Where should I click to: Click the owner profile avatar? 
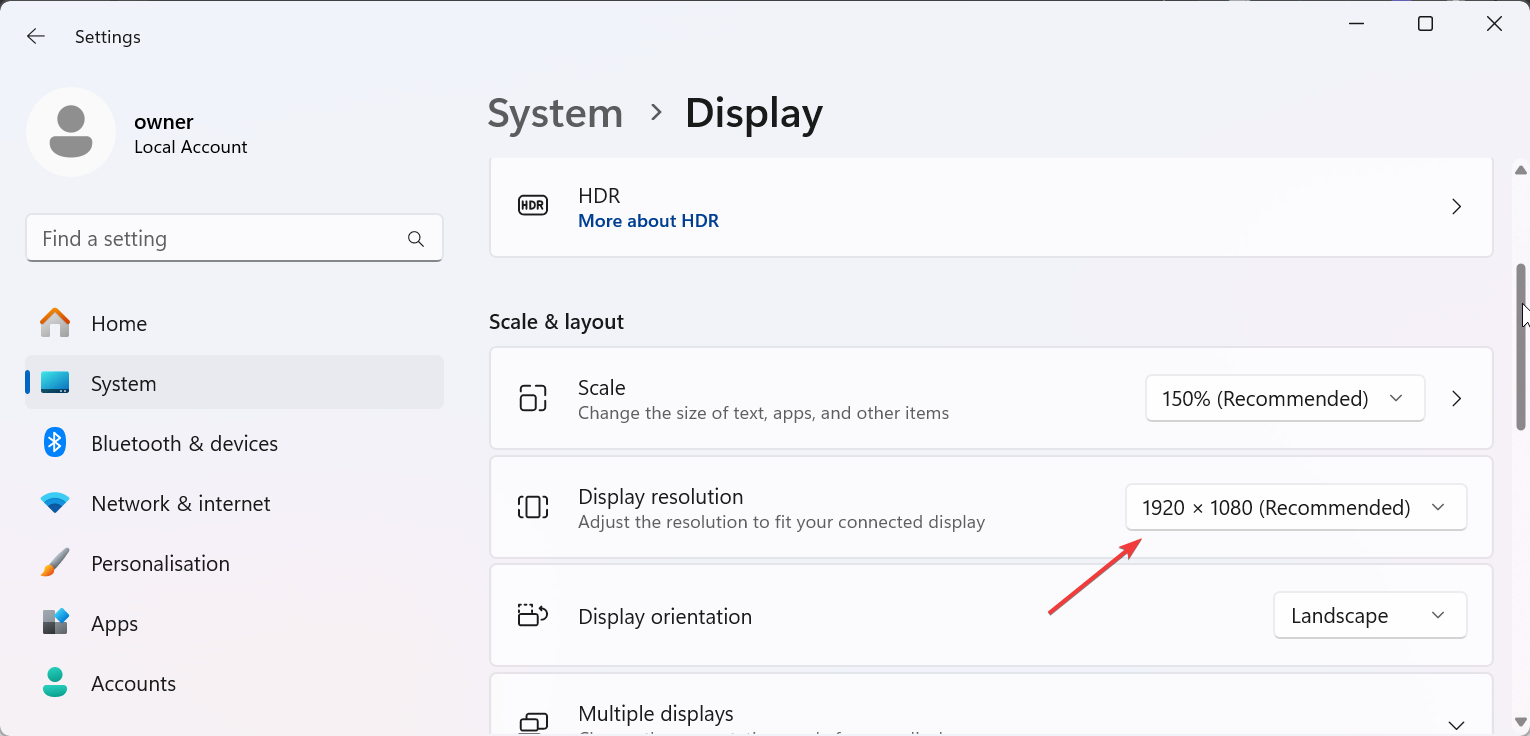[71, 132]
